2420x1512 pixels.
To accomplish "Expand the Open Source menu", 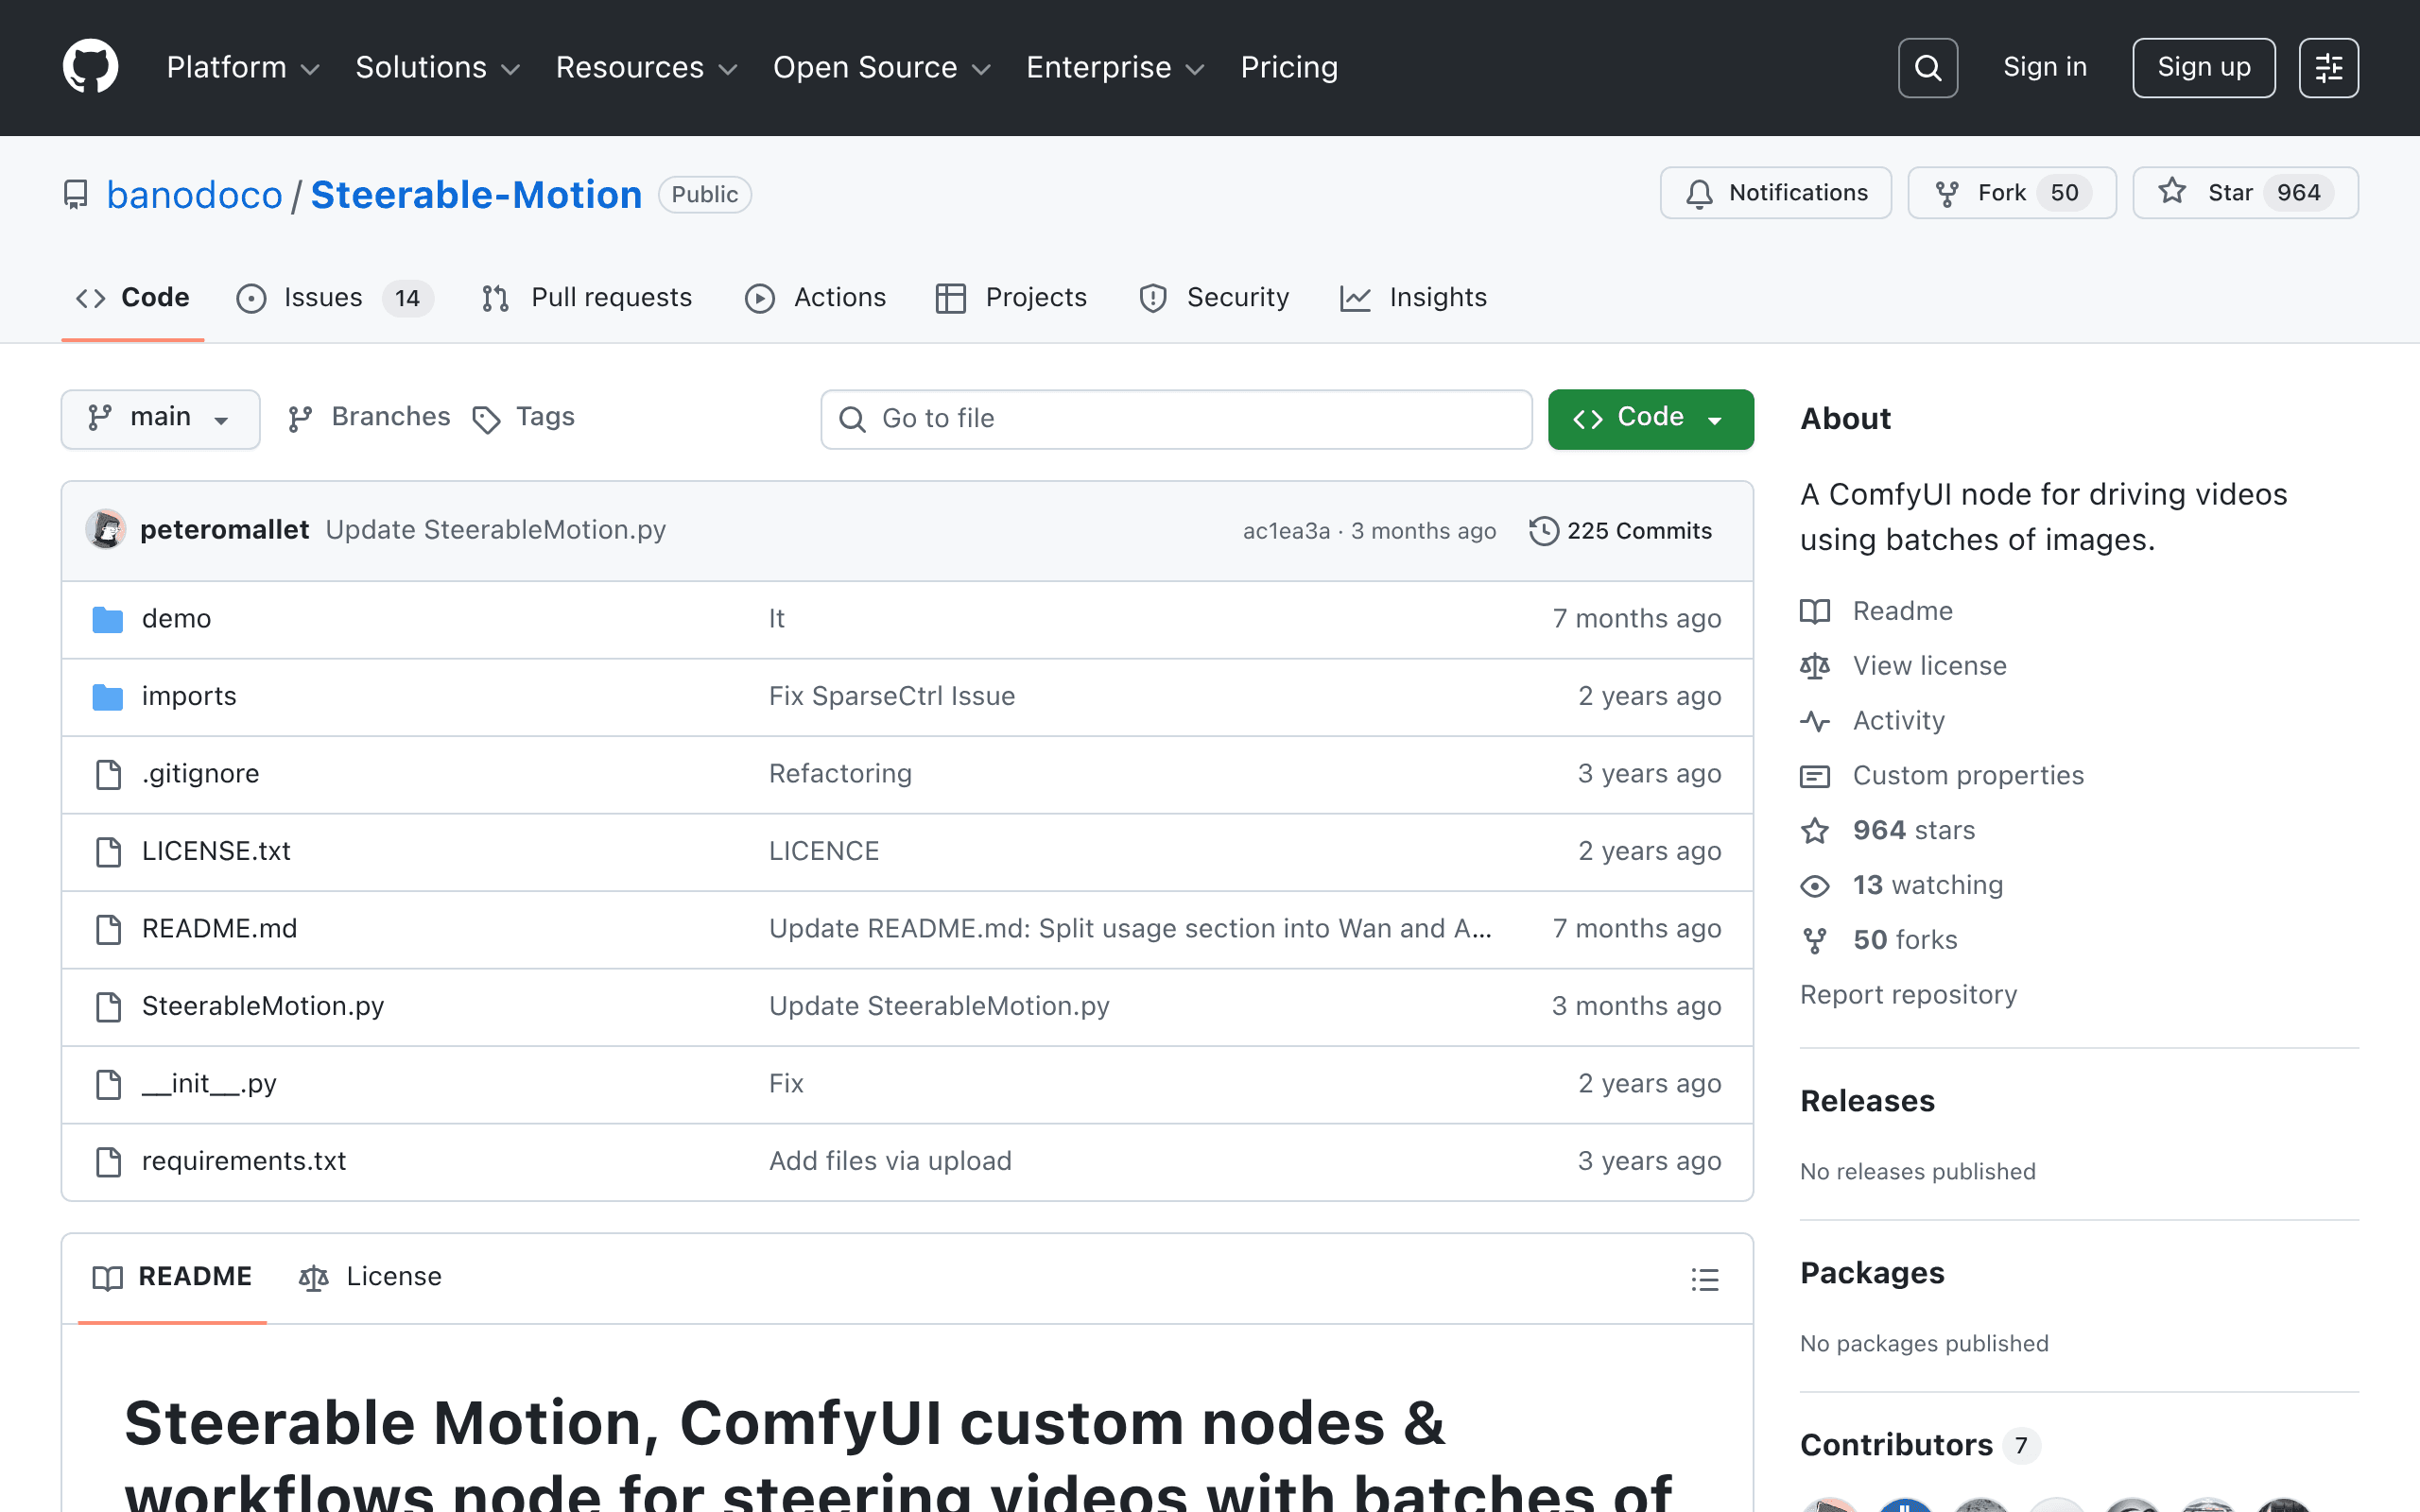I will tap(881, 68).
